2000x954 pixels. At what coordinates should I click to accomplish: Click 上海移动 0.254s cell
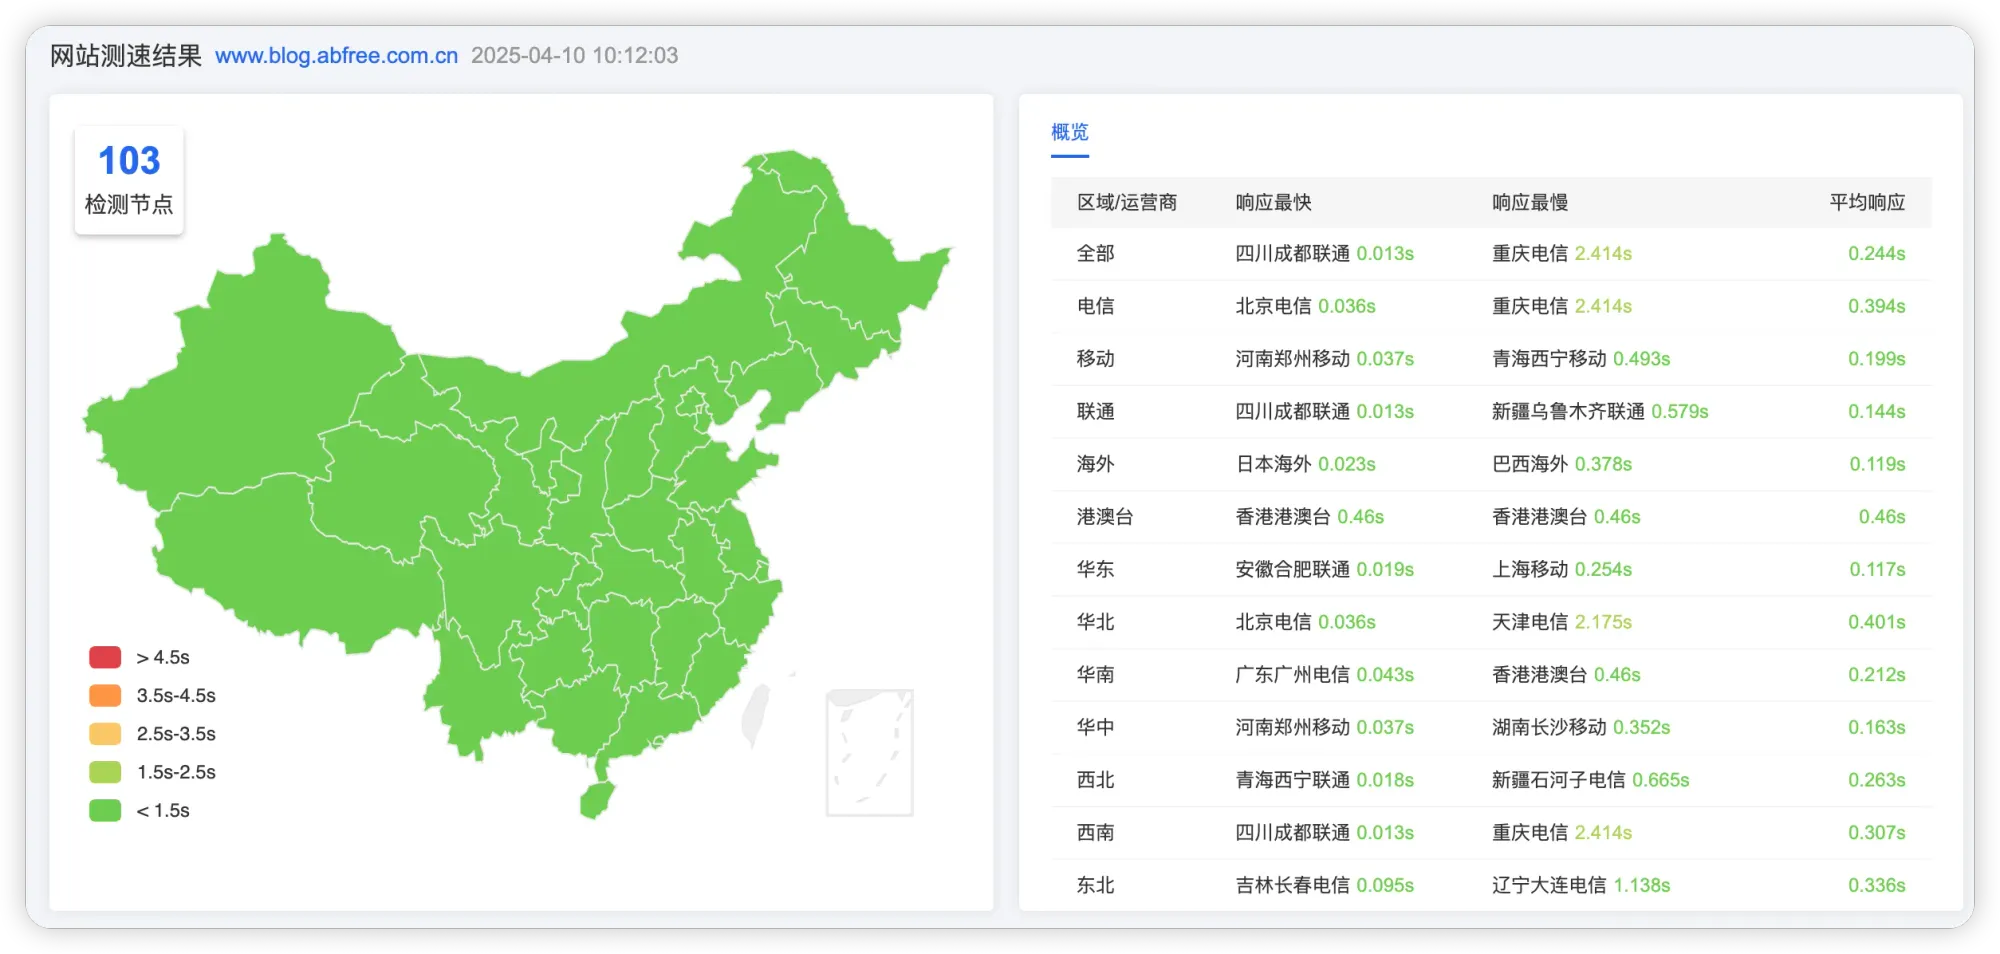tap(1562, 569)
